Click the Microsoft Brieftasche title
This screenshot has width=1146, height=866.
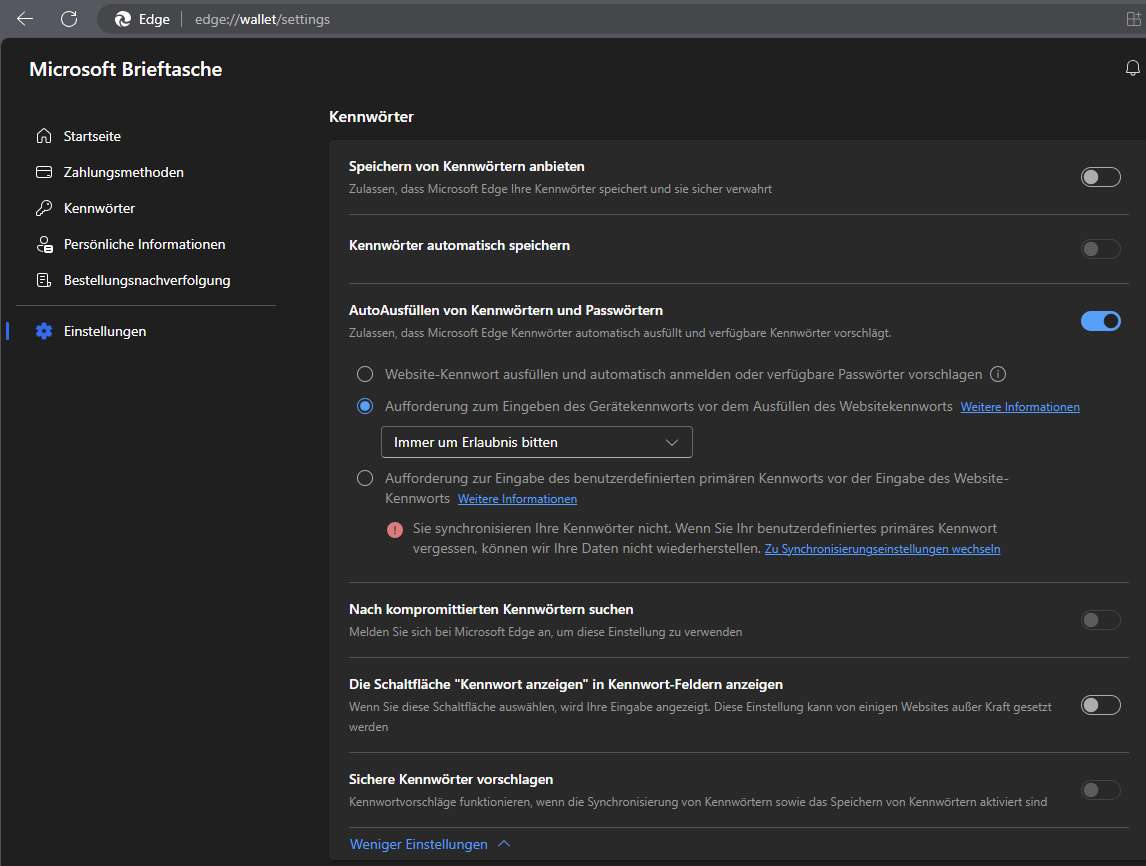click(126, 69)
